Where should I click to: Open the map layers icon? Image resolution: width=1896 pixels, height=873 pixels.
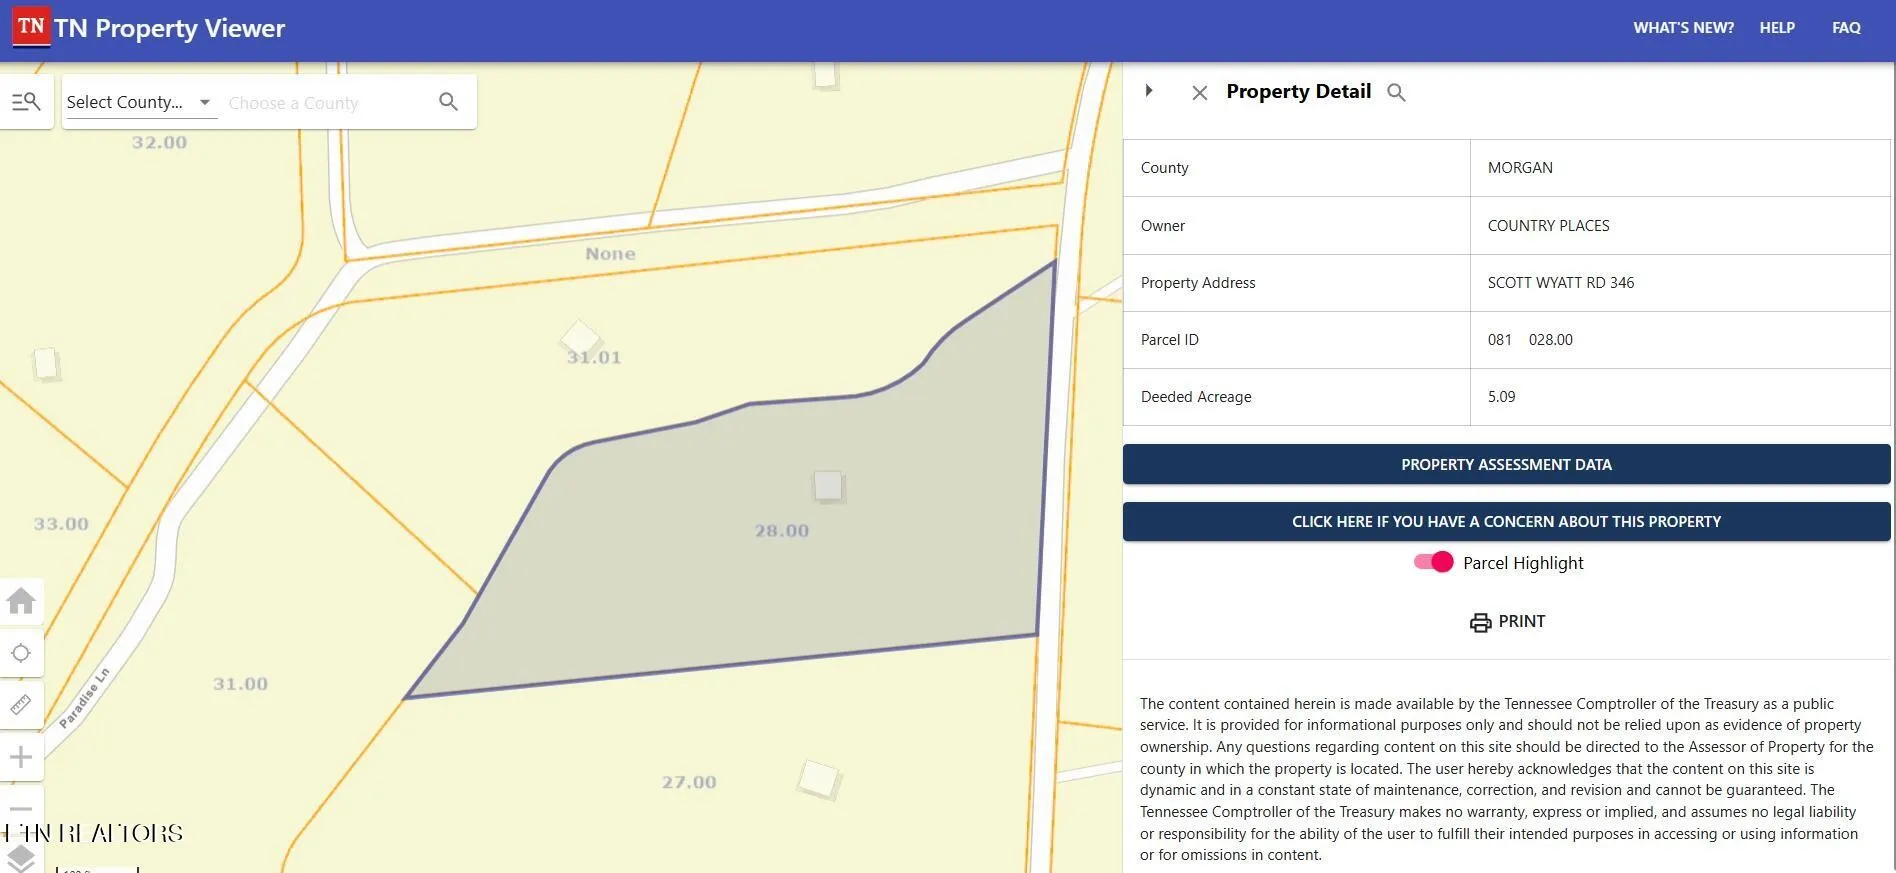click(x=21, y=858)
